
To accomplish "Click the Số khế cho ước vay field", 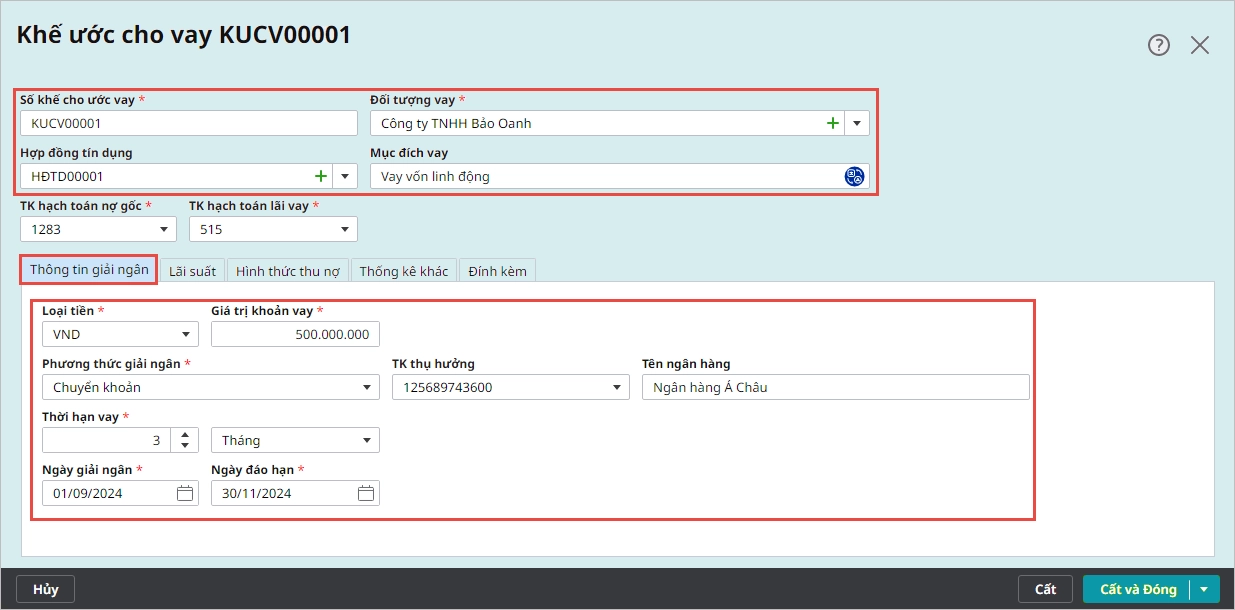I will pos(189,123).
